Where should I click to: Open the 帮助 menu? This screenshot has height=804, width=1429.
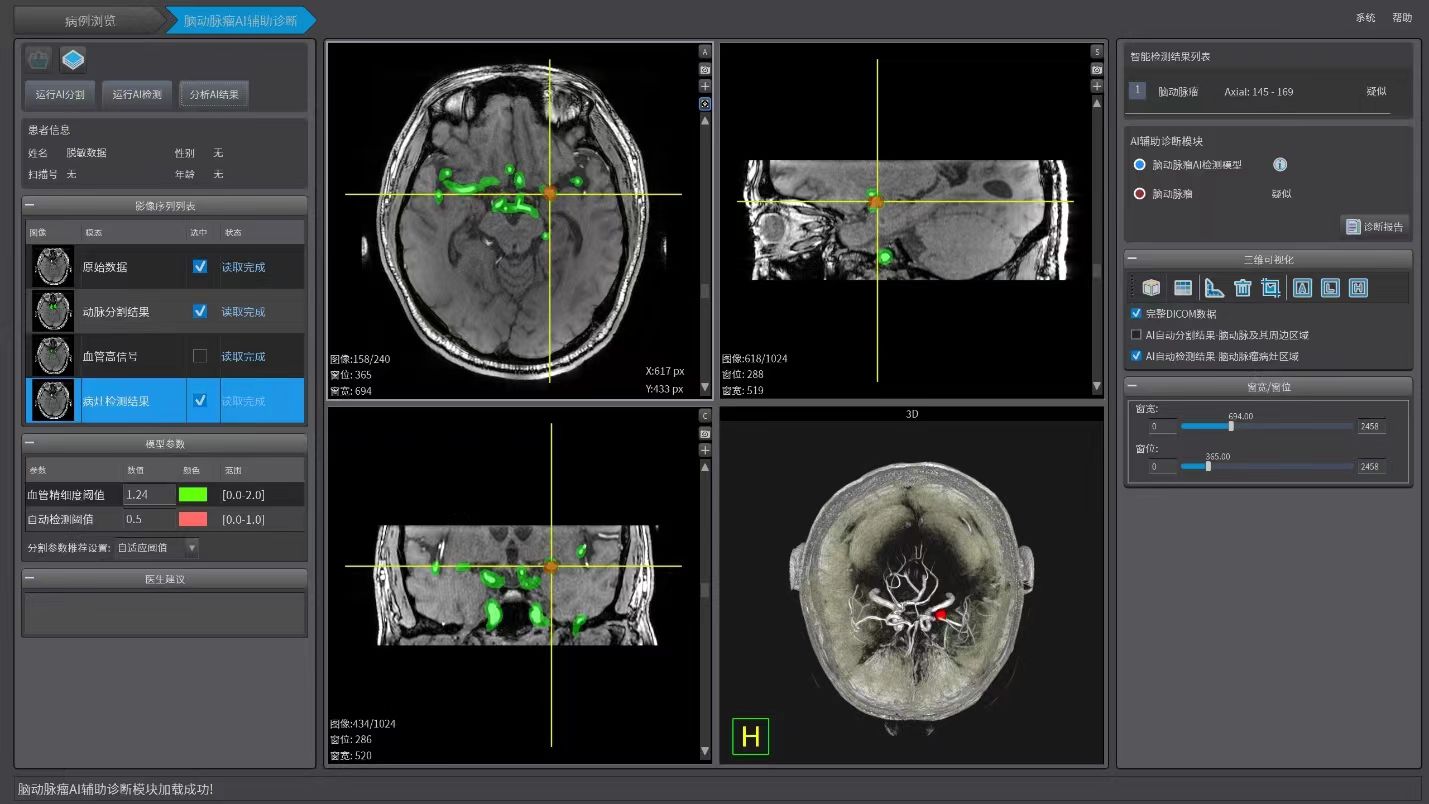[1402, 18]
